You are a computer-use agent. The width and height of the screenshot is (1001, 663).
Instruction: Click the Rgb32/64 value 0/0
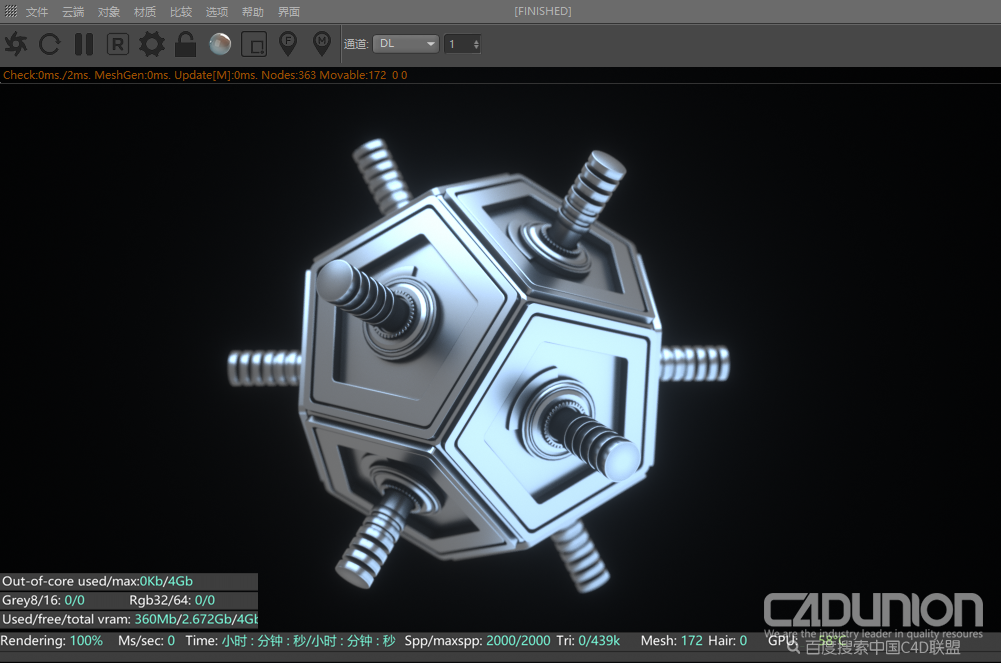[x=205, y=600]
